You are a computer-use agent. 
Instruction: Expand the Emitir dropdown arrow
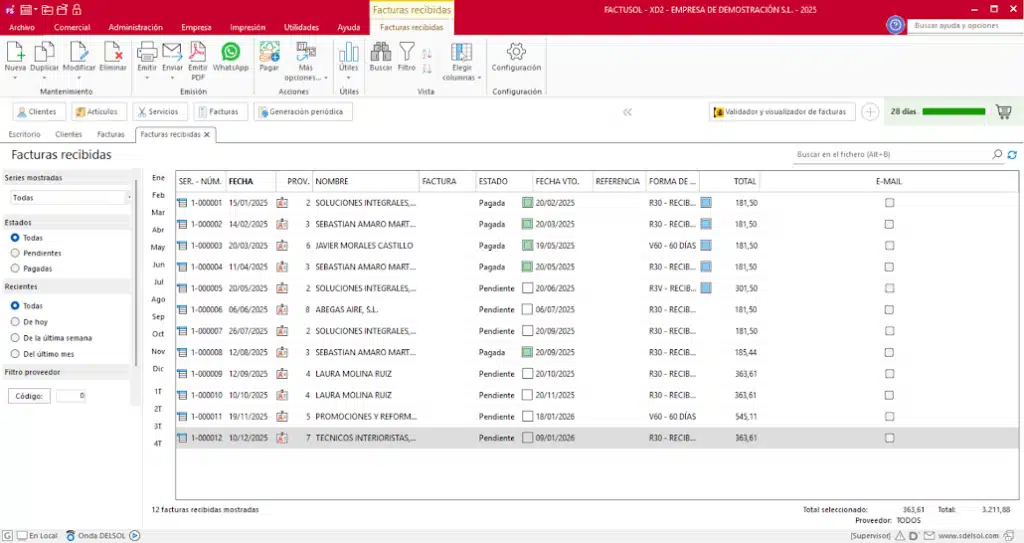[x=147, y=78]
